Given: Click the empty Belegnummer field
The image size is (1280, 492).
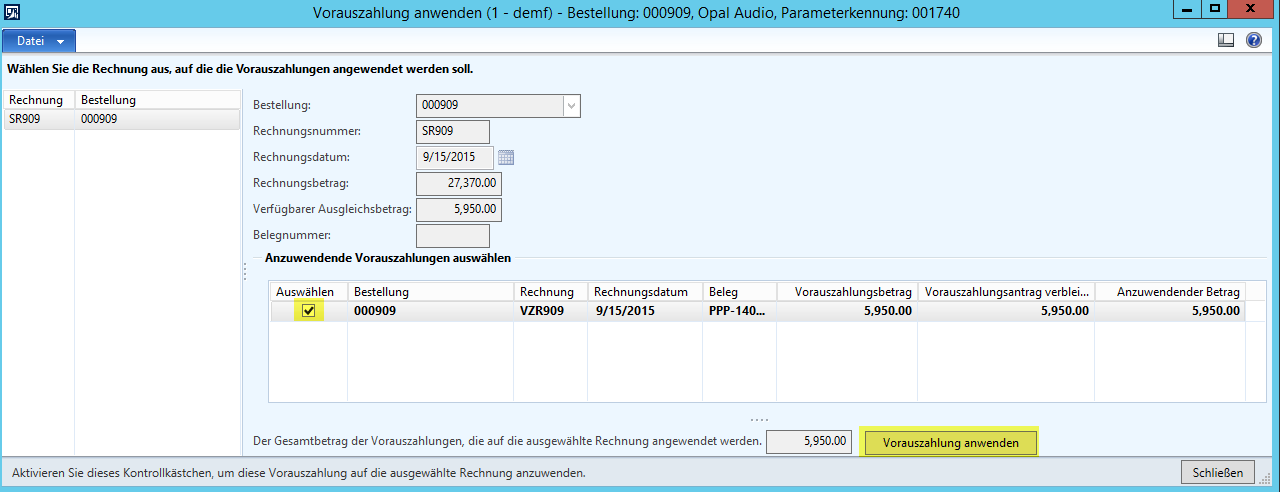Looking at the screenshot, I should [452, 236].
